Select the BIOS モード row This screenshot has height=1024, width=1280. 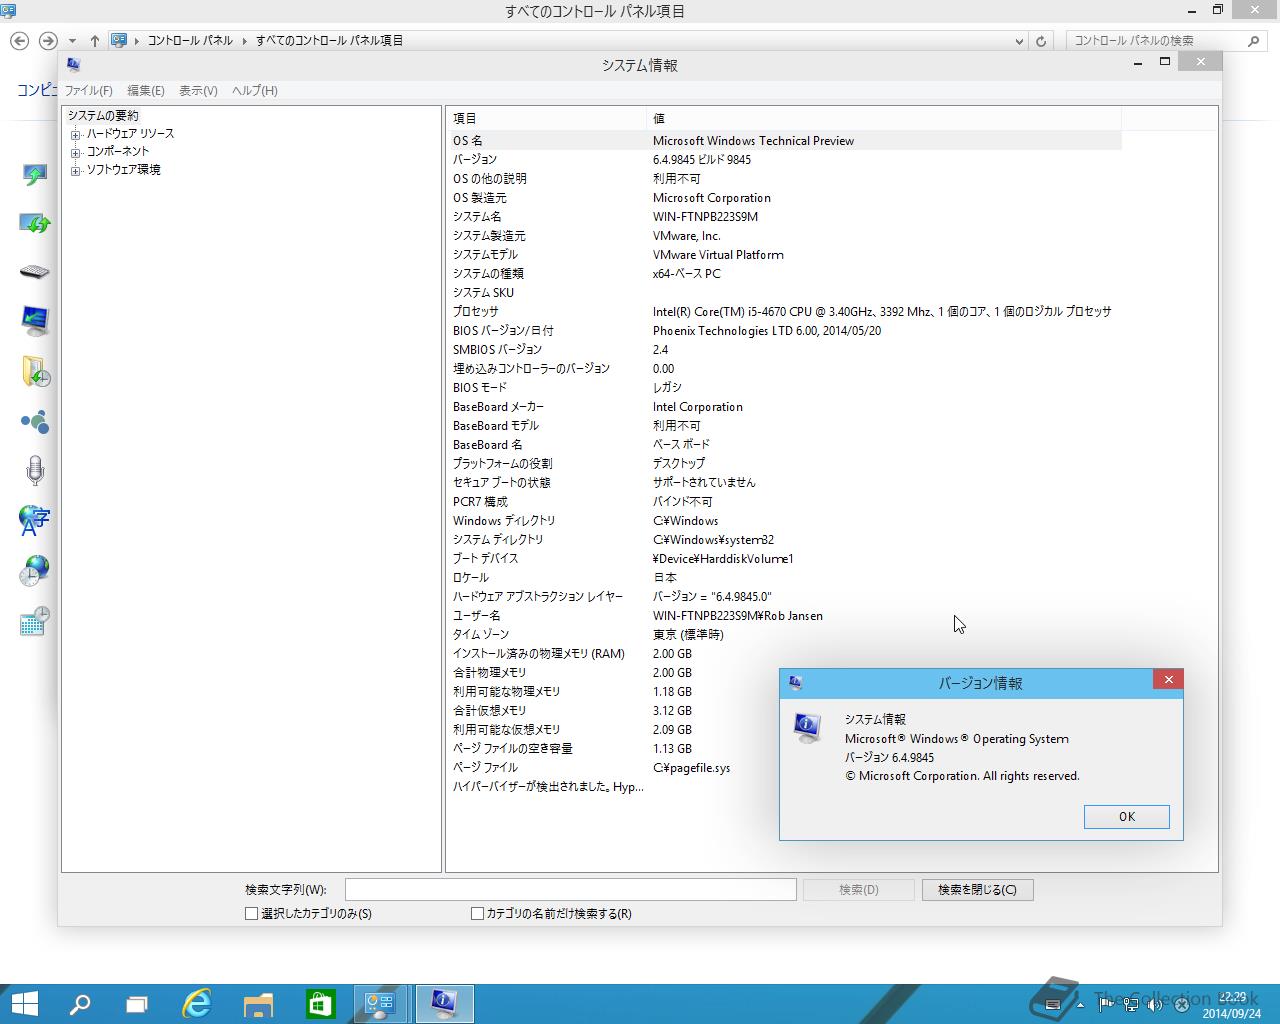(x=784, y=388)
